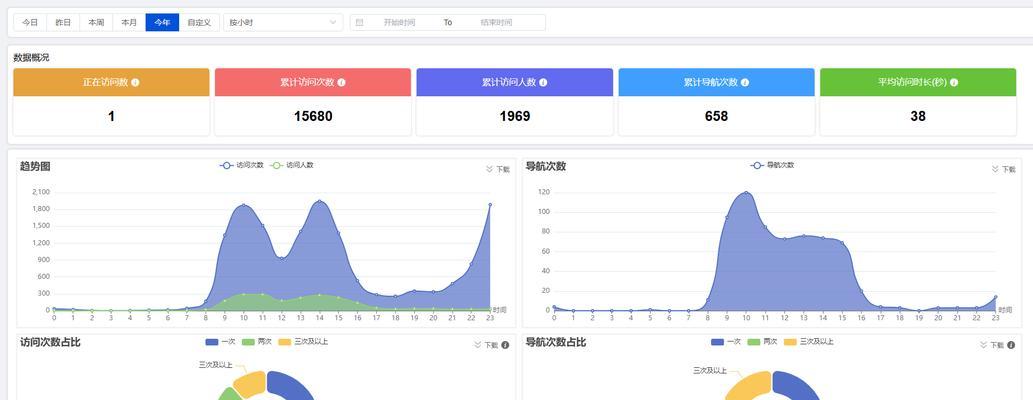Click the 开始时间 start date field
Screen dimensions: 1033x400
pos(399,22)
